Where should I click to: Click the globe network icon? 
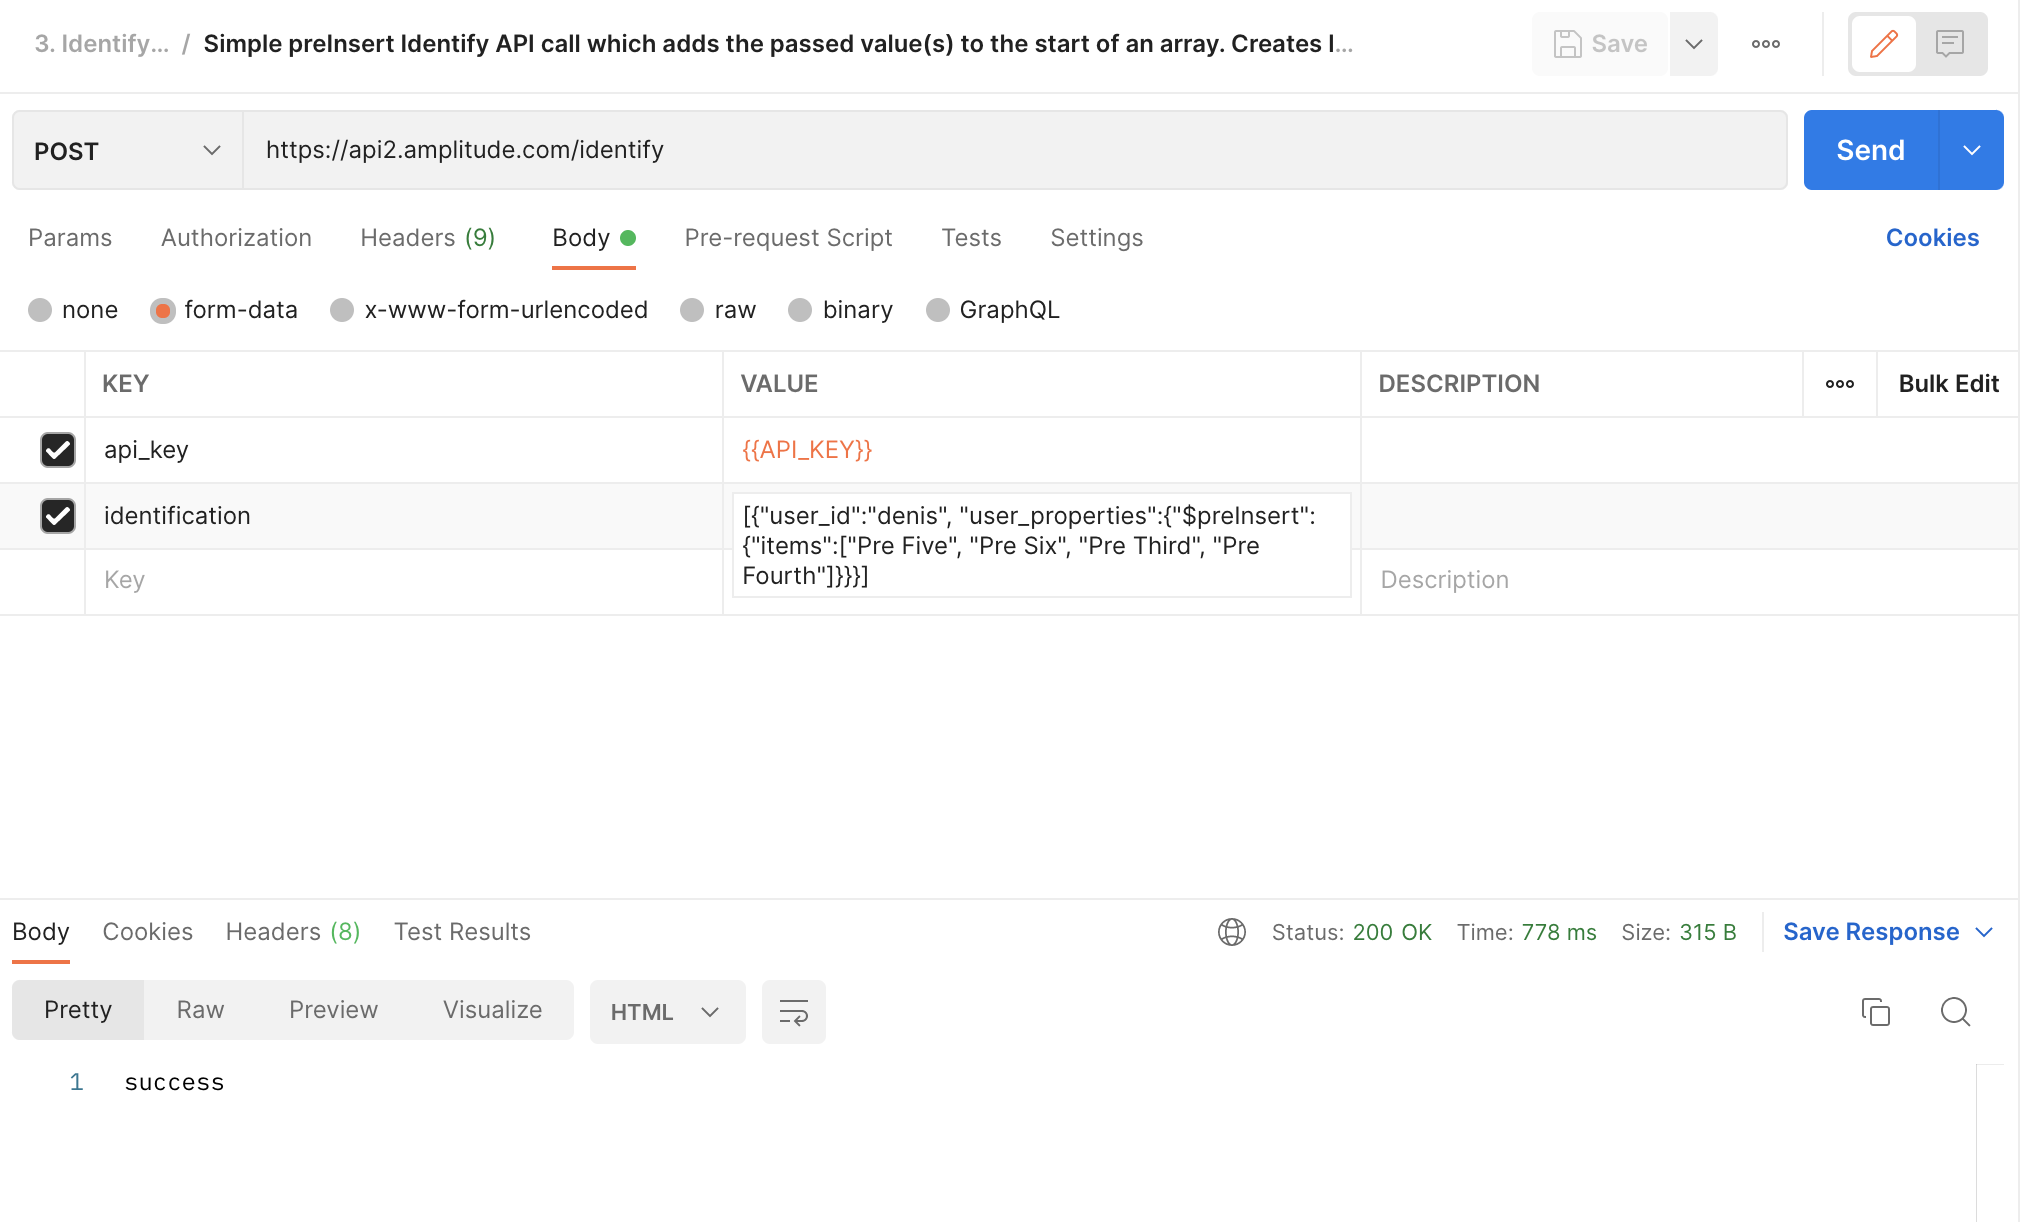click(x=1231, y=932)
